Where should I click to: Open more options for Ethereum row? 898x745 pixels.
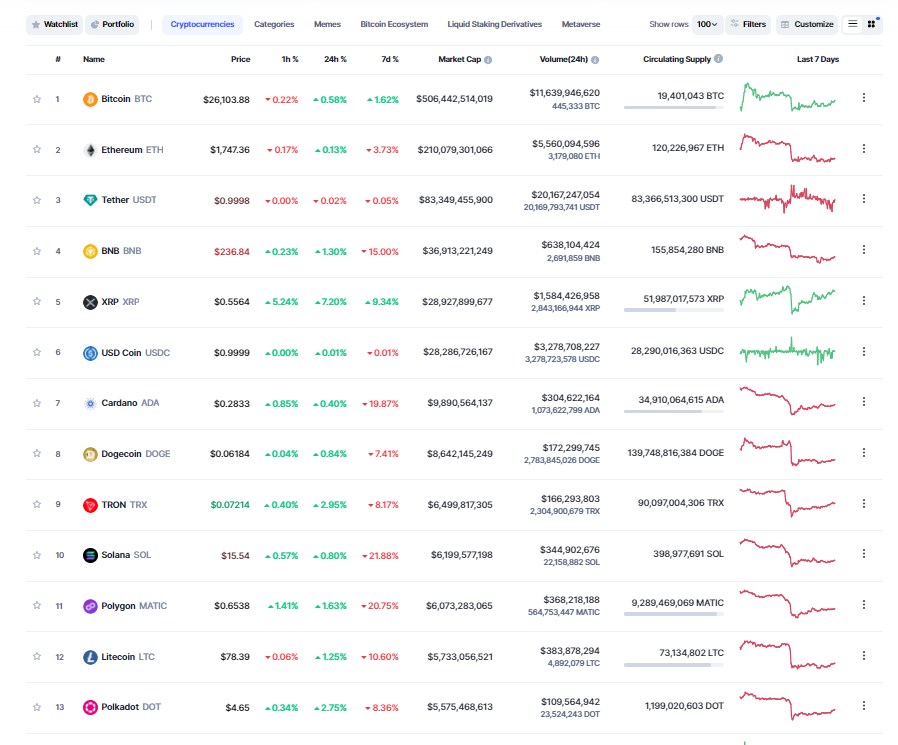(x=864, y=148)
